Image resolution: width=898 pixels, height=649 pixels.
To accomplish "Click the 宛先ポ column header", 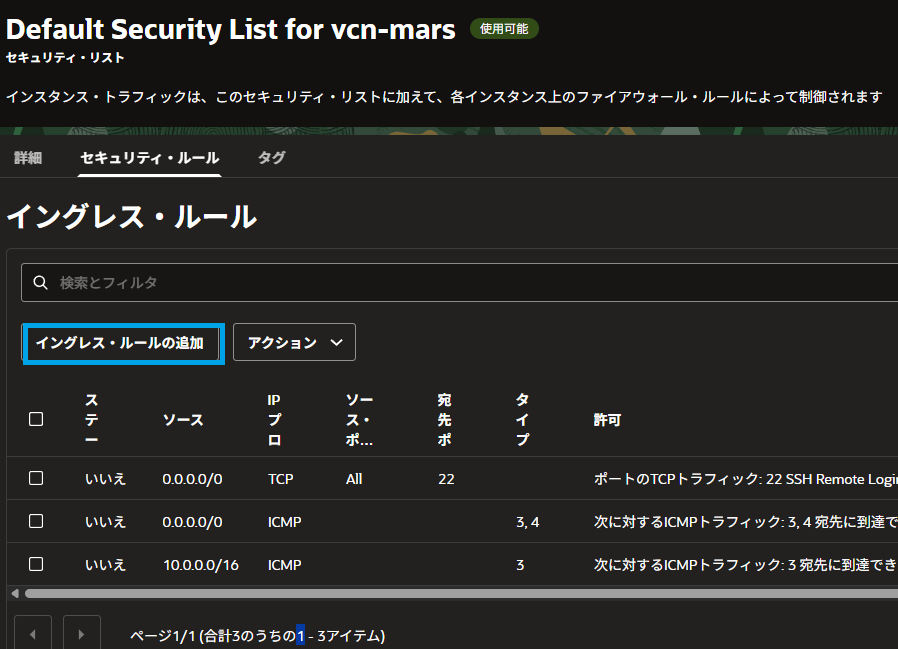I will (445, 420).
